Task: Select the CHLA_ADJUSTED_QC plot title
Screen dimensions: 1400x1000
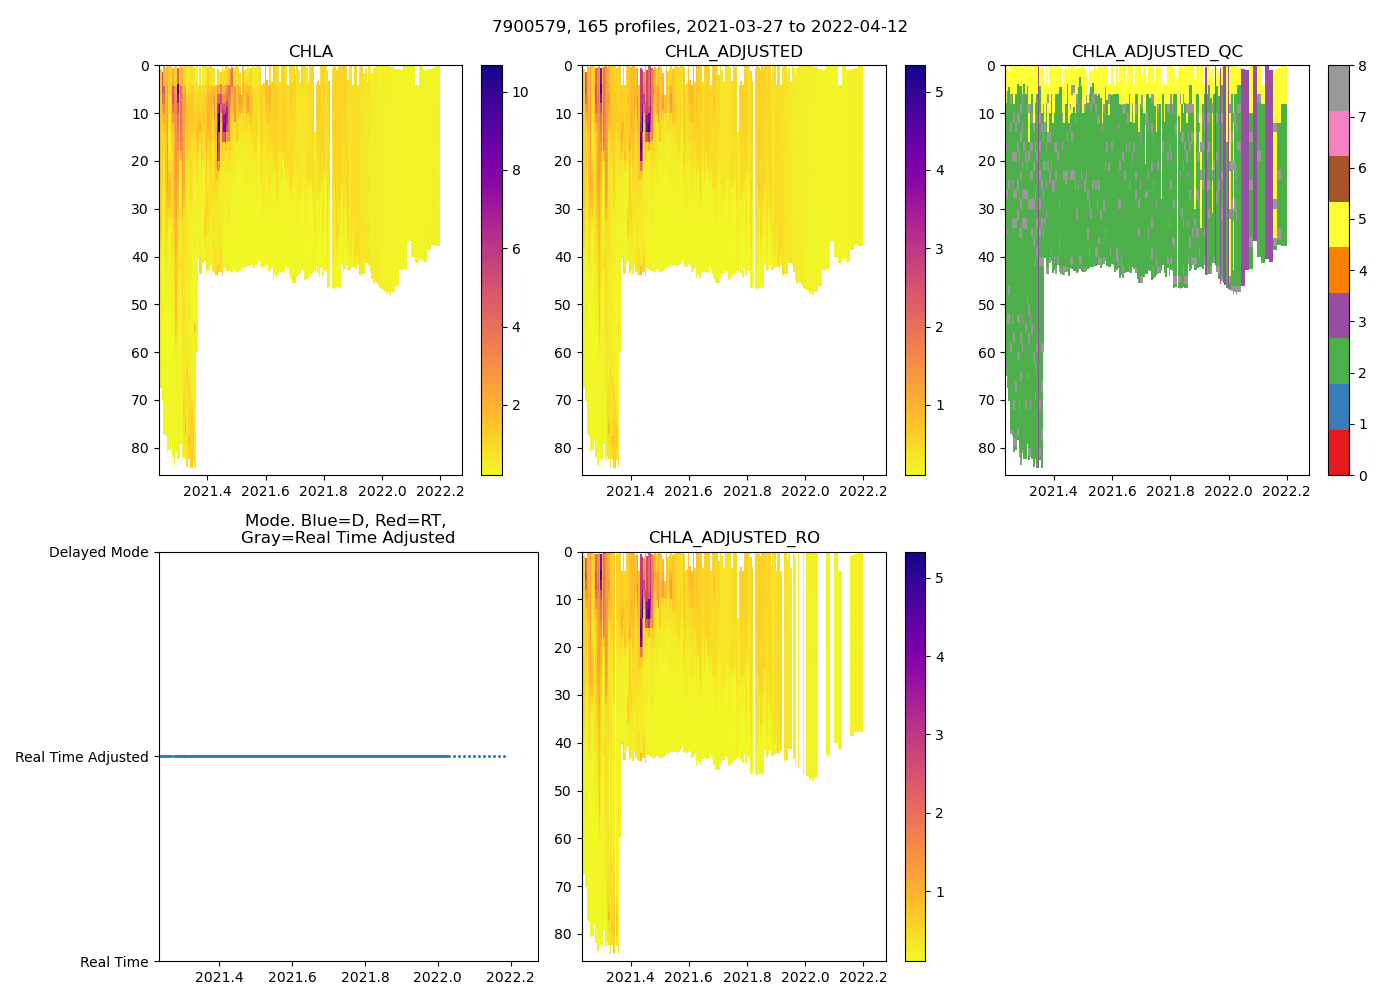Action: pyautogui.click(x=1157, y=52)
